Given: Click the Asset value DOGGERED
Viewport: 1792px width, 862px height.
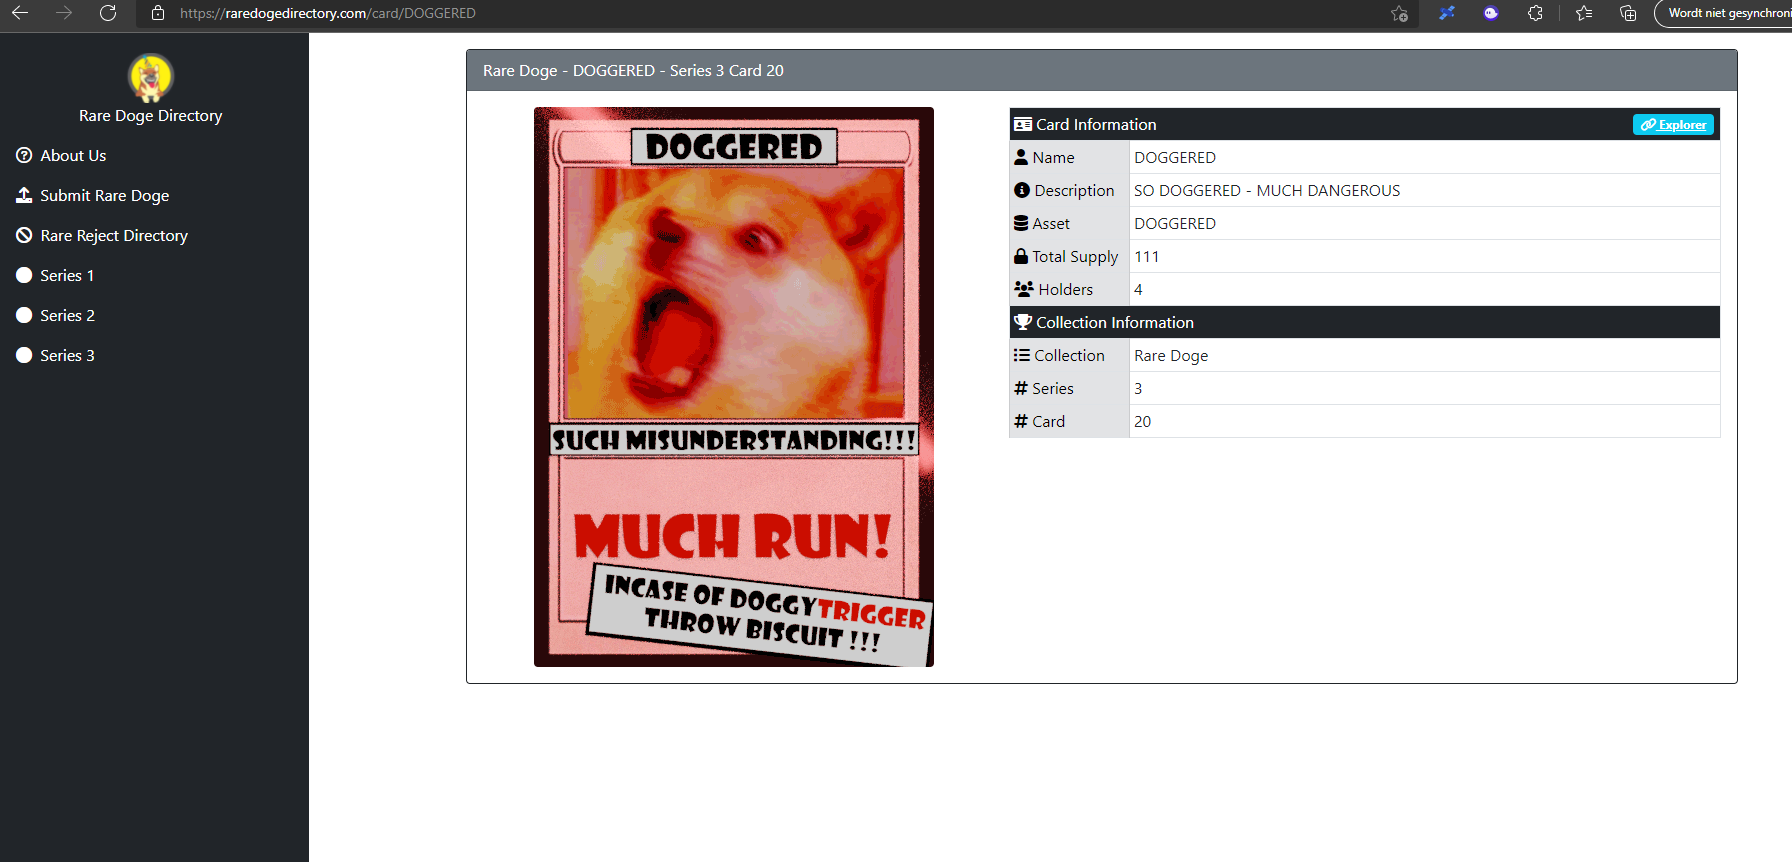Looking at the screenshot, I should [x=1175, y=223].
